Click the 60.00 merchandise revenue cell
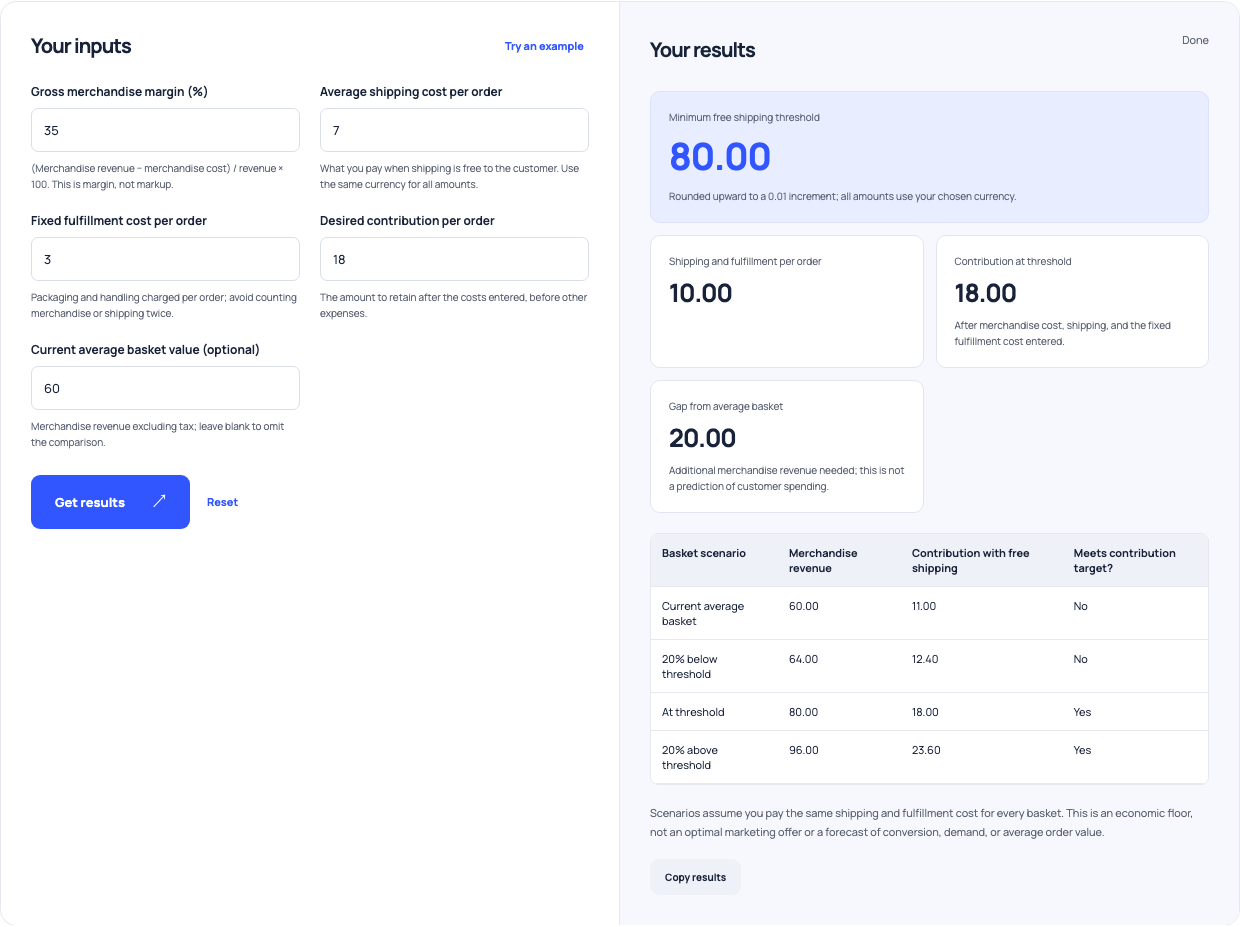The height and width of the screenshot is (927, 1240). pos(803,606)
